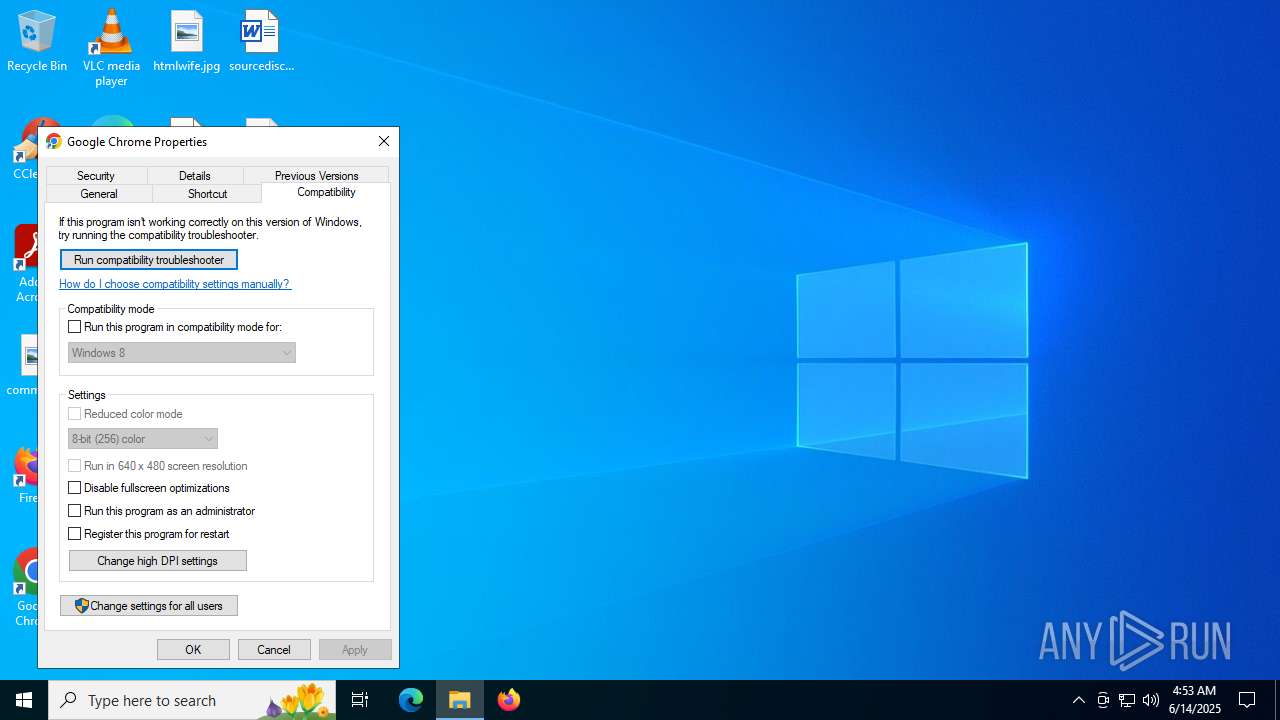Click Change high DPI settings button

click(158, 561)
